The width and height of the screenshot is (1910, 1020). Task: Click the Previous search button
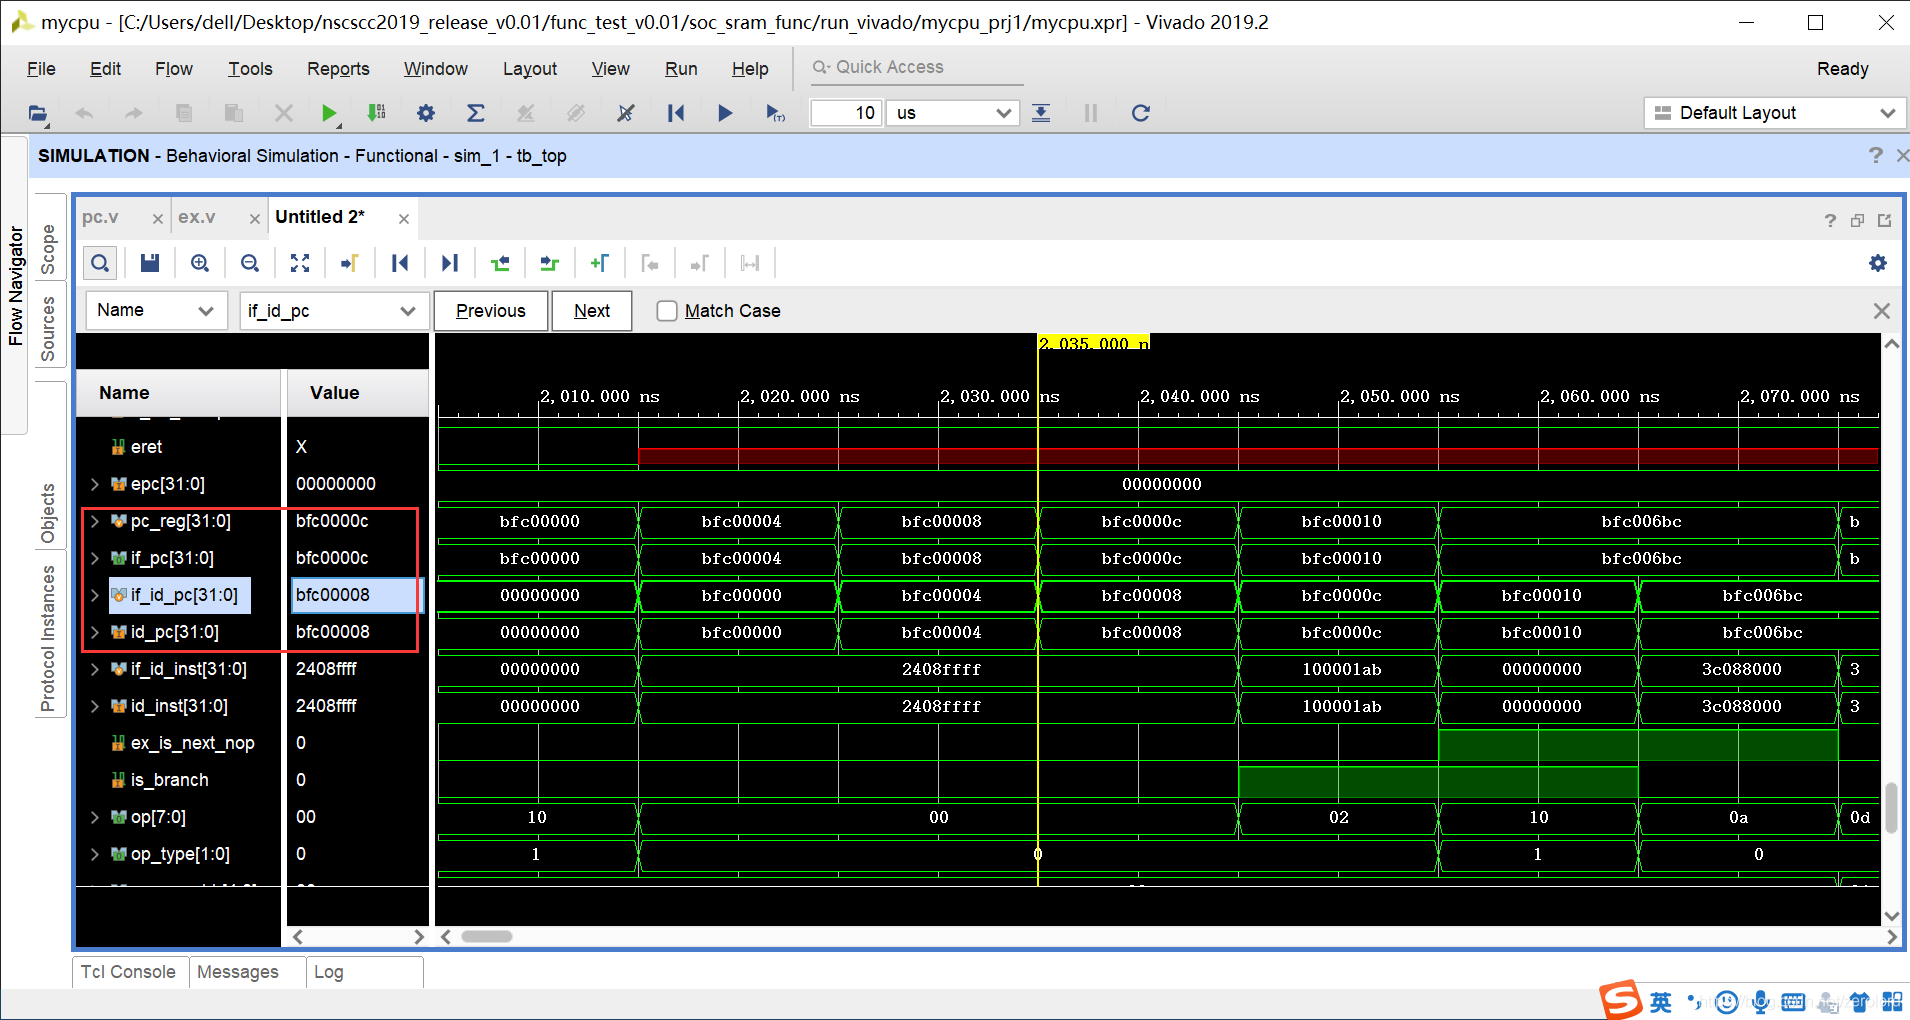491,311
